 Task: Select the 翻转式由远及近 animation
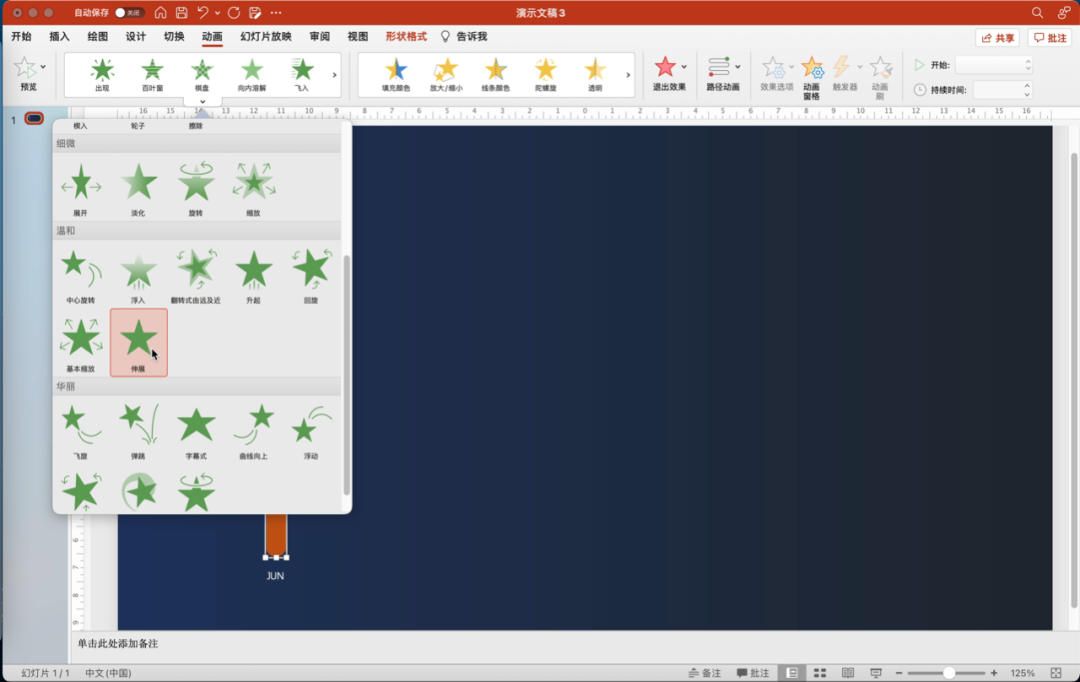coord(196,276)
